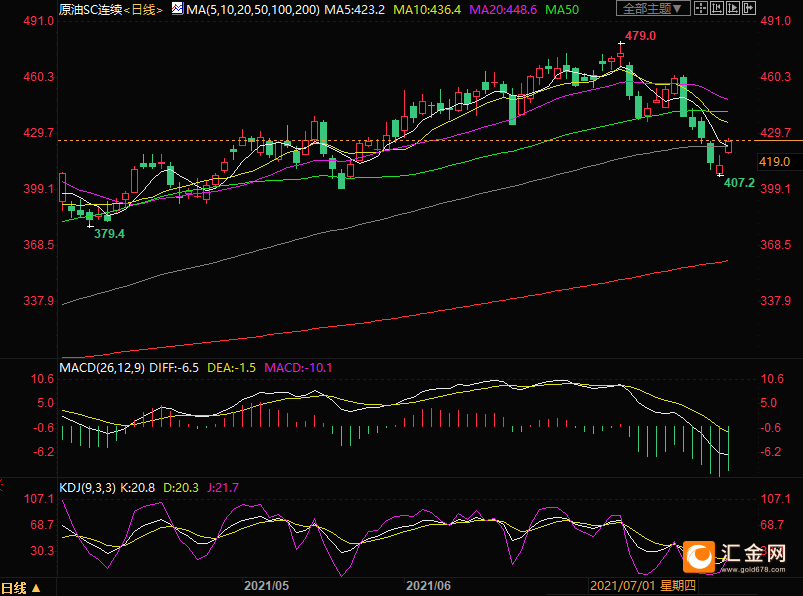
Task: Click the 479.0 high price label
Action: pos(640,36)
